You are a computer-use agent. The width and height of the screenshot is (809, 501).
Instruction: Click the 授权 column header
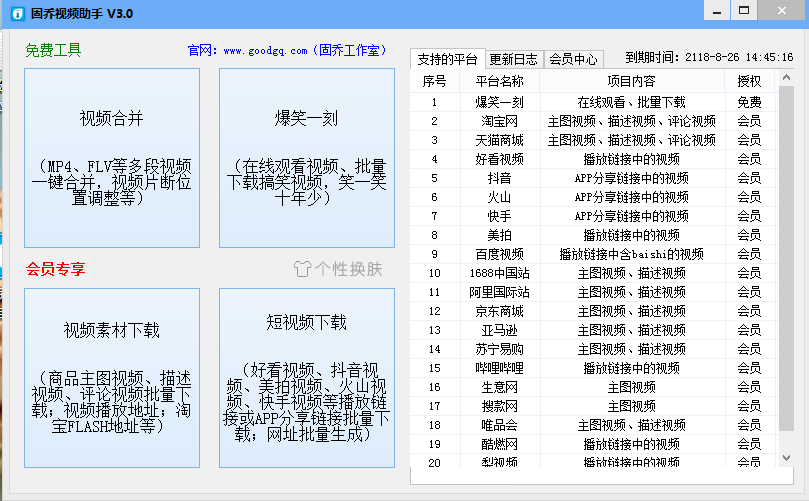click(749, 81)
